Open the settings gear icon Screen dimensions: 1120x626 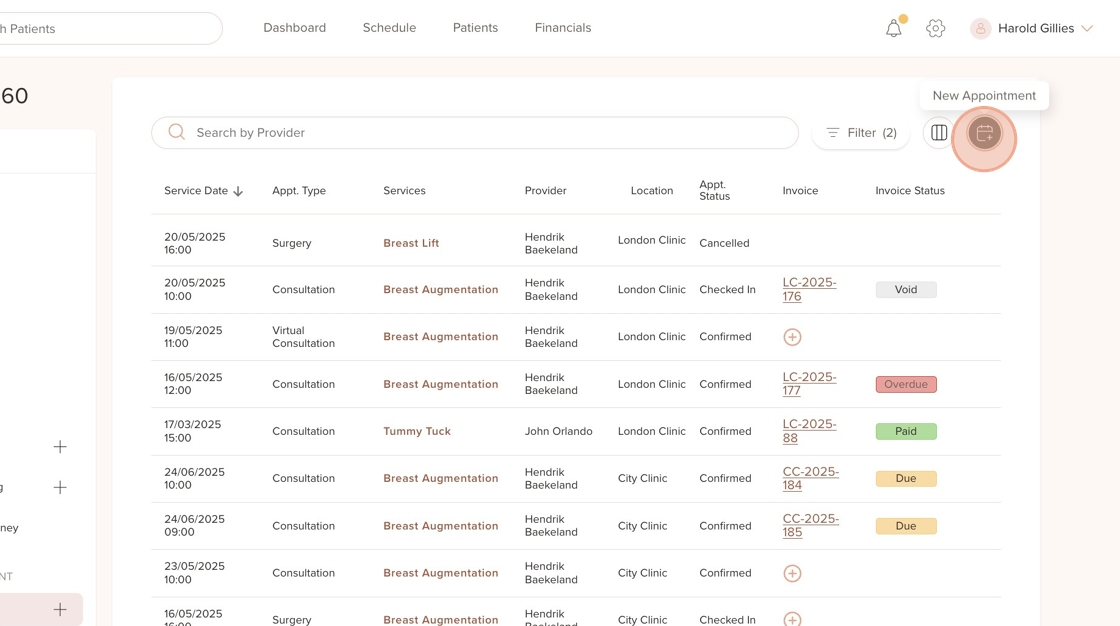[x=935, y=29]
